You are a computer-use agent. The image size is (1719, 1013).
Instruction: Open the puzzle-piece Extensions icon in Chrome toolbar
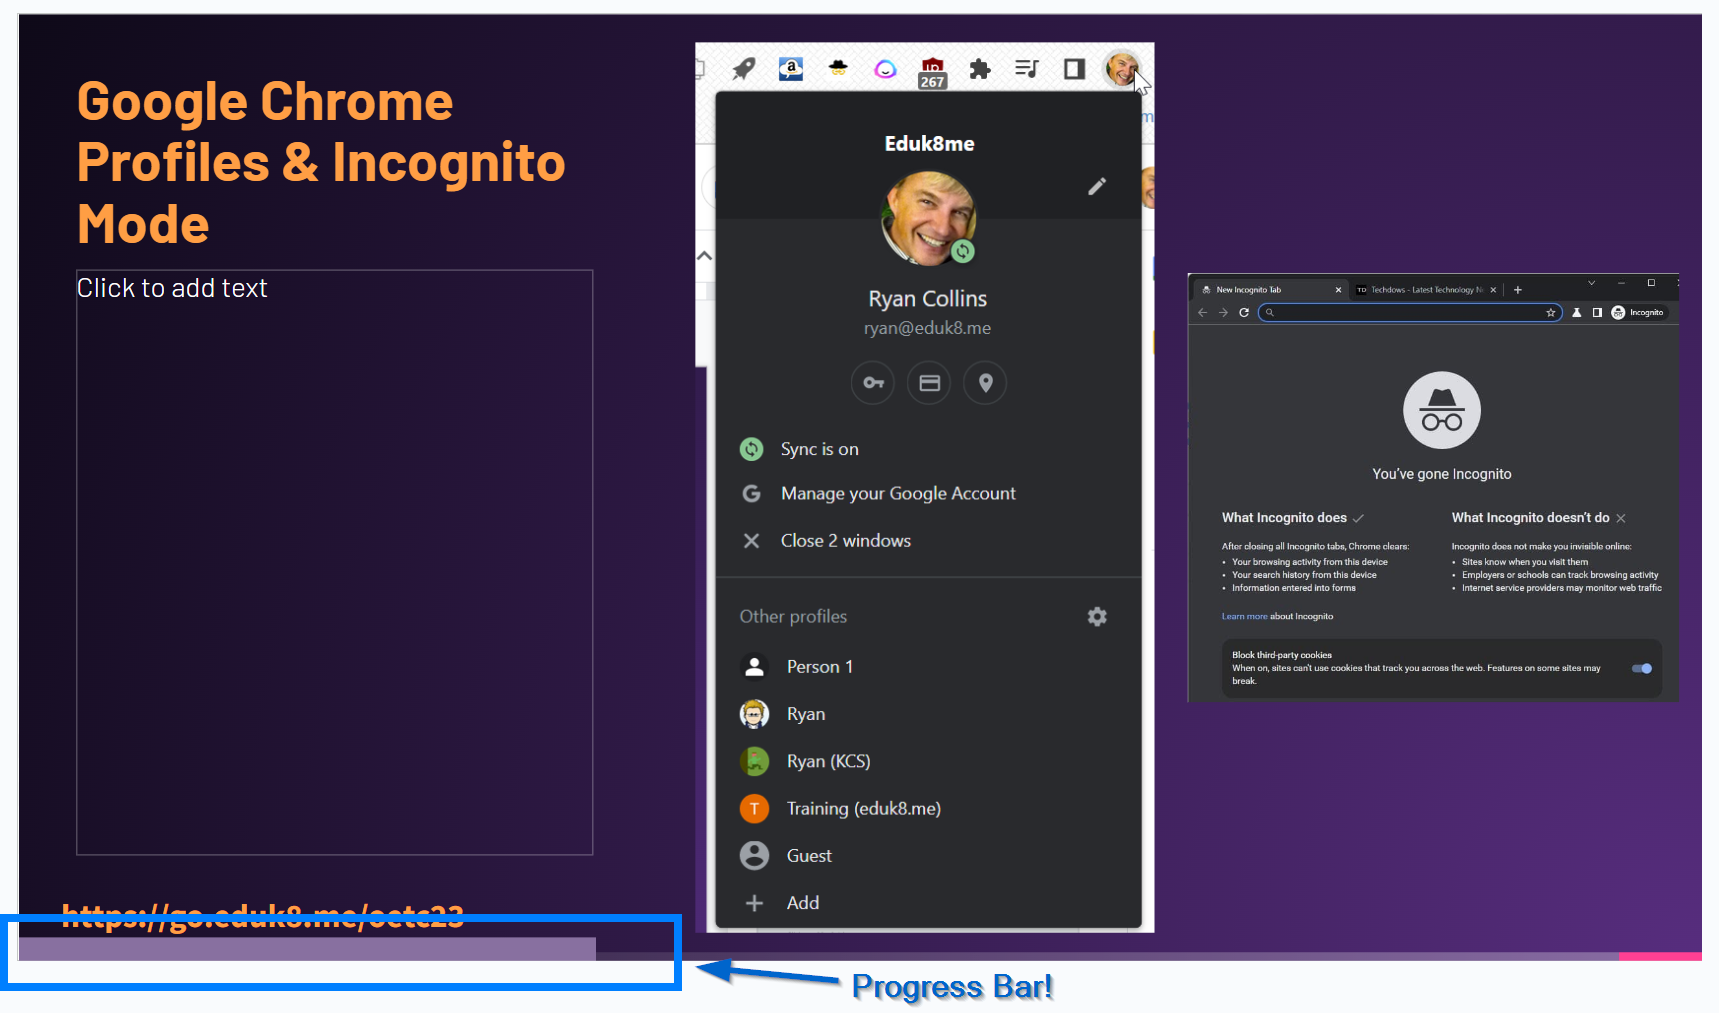(x=979, y=69)
